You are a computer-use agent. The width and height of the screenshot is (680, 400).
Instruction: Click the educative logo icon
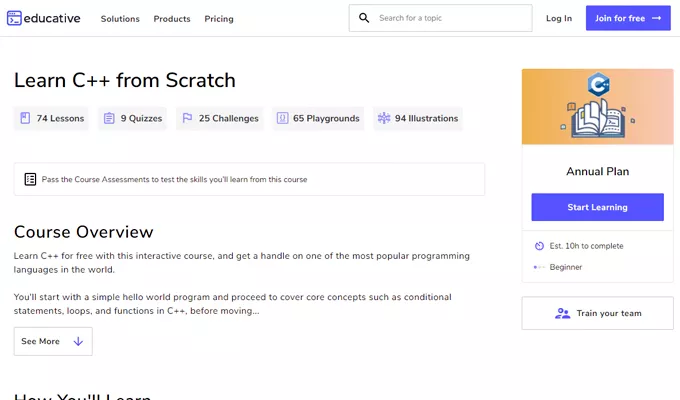pyautogui.click(x=14, y=18)
